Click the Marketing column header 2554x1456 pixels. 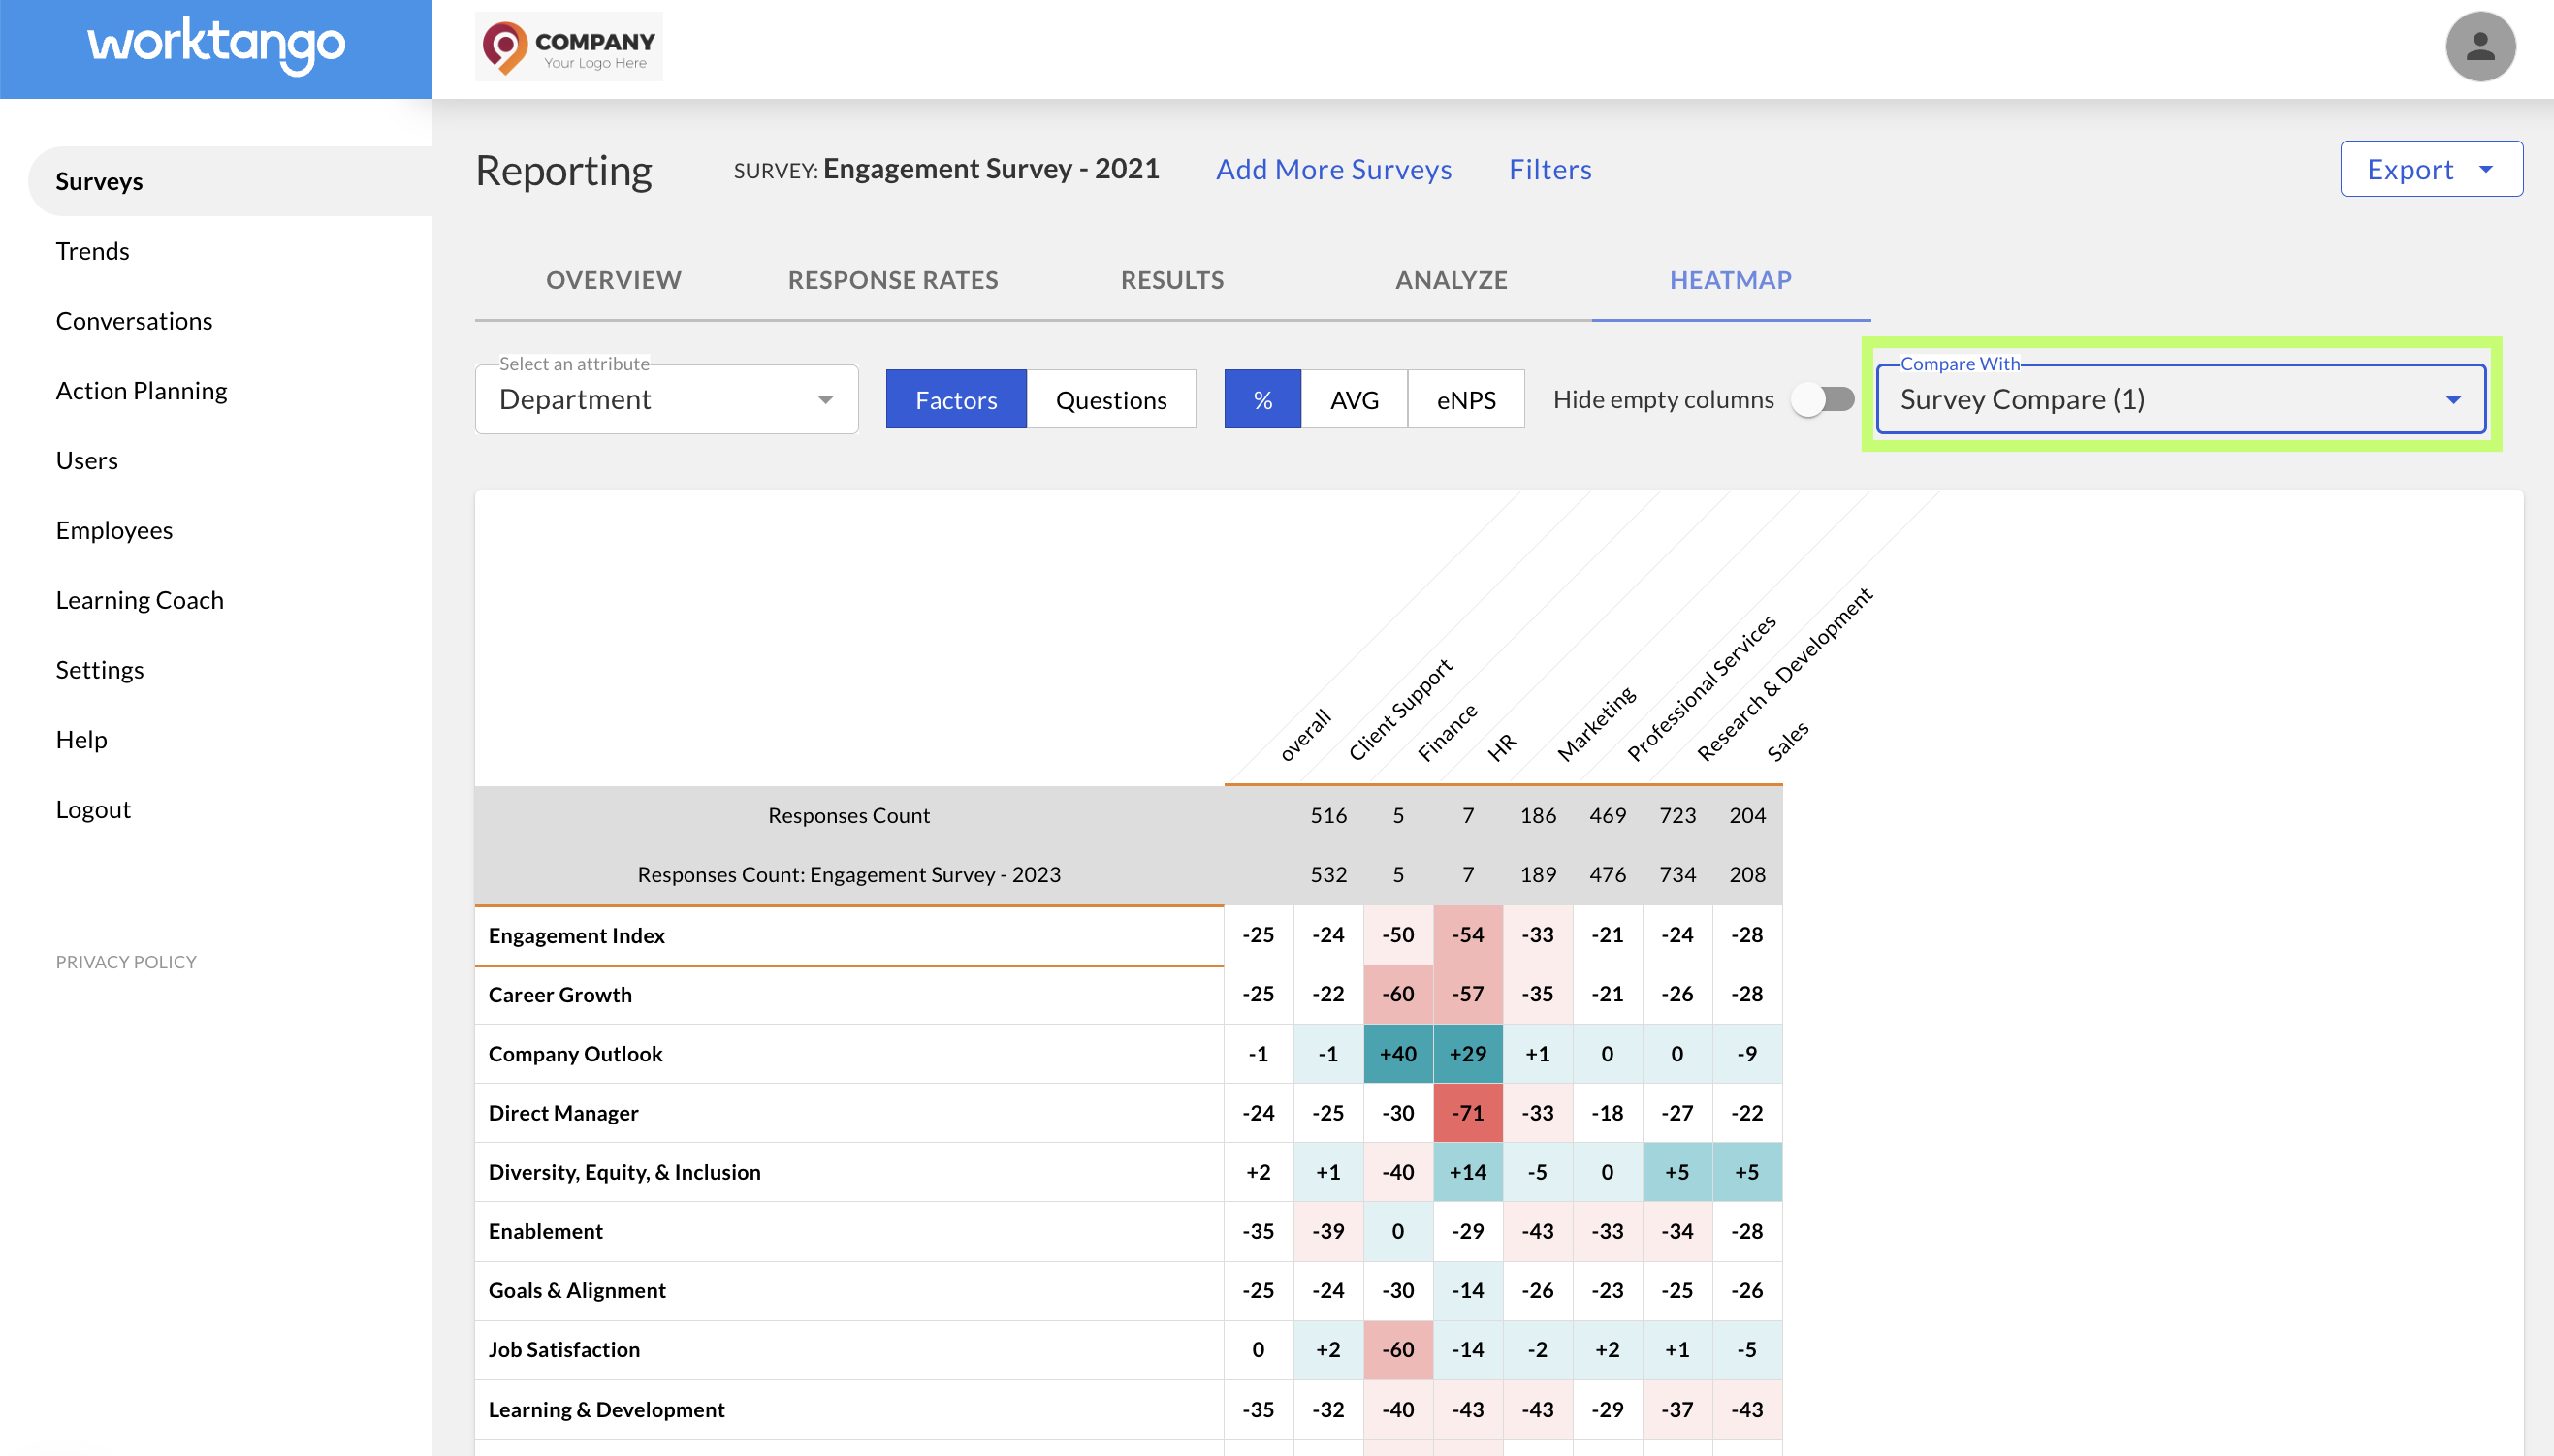coord(1596,723)
